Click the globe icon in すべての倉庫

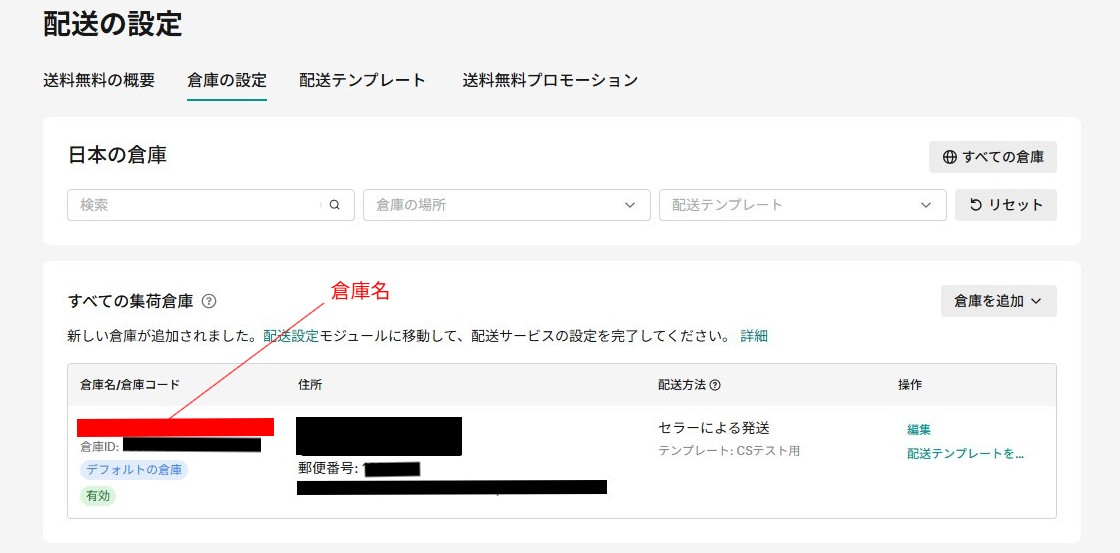tap(949, 157)
